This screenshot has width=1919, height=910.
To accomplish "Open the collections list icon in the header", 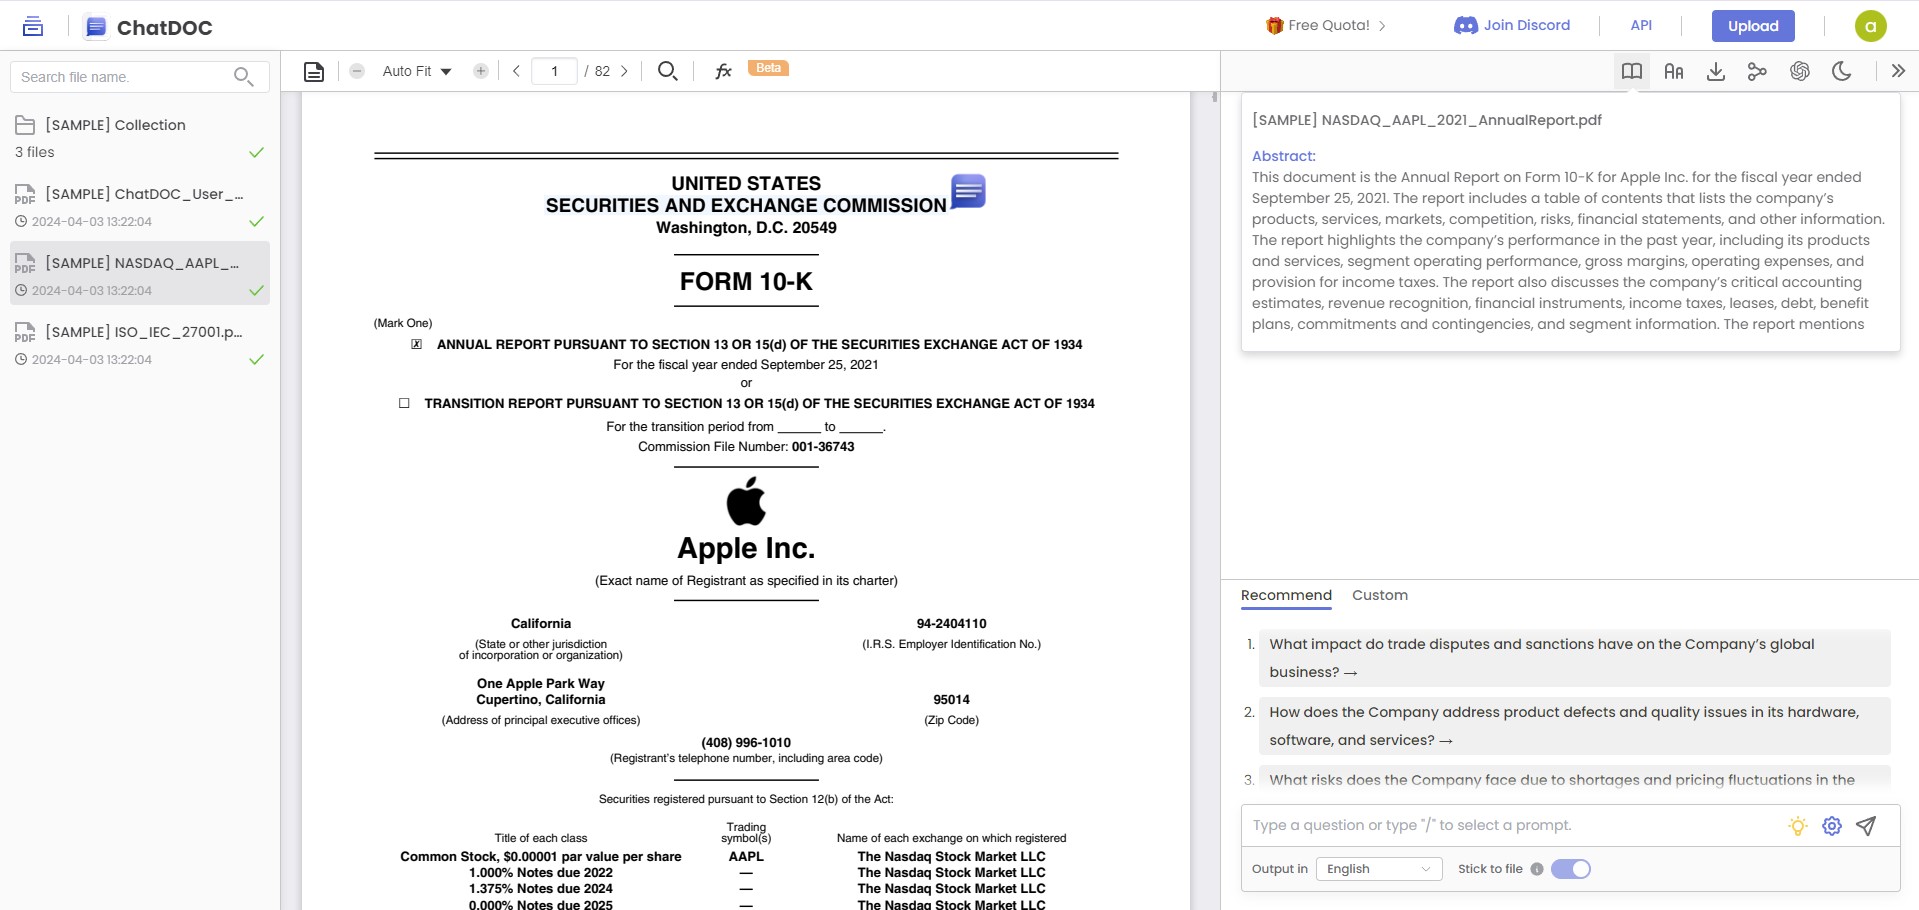I will tap(33, 27).
